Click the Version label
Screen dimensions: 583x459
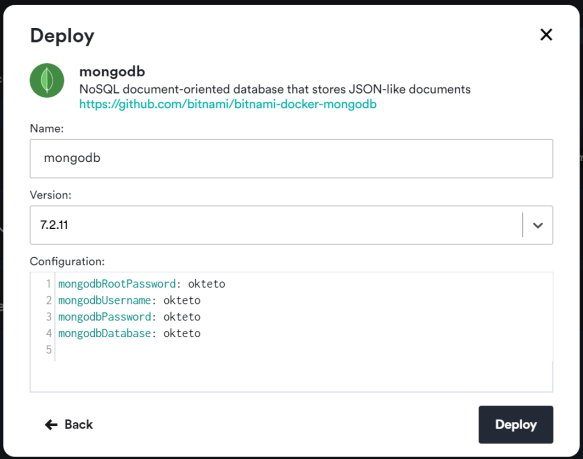click(x=50, y=195)
